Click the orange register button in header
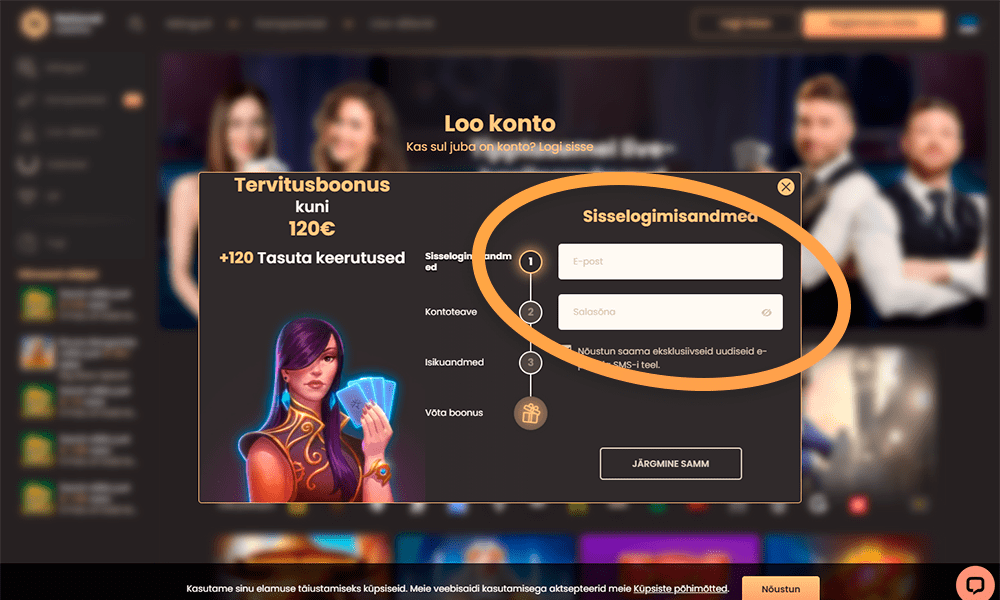The image size is (1000, 600). (873, 24)
